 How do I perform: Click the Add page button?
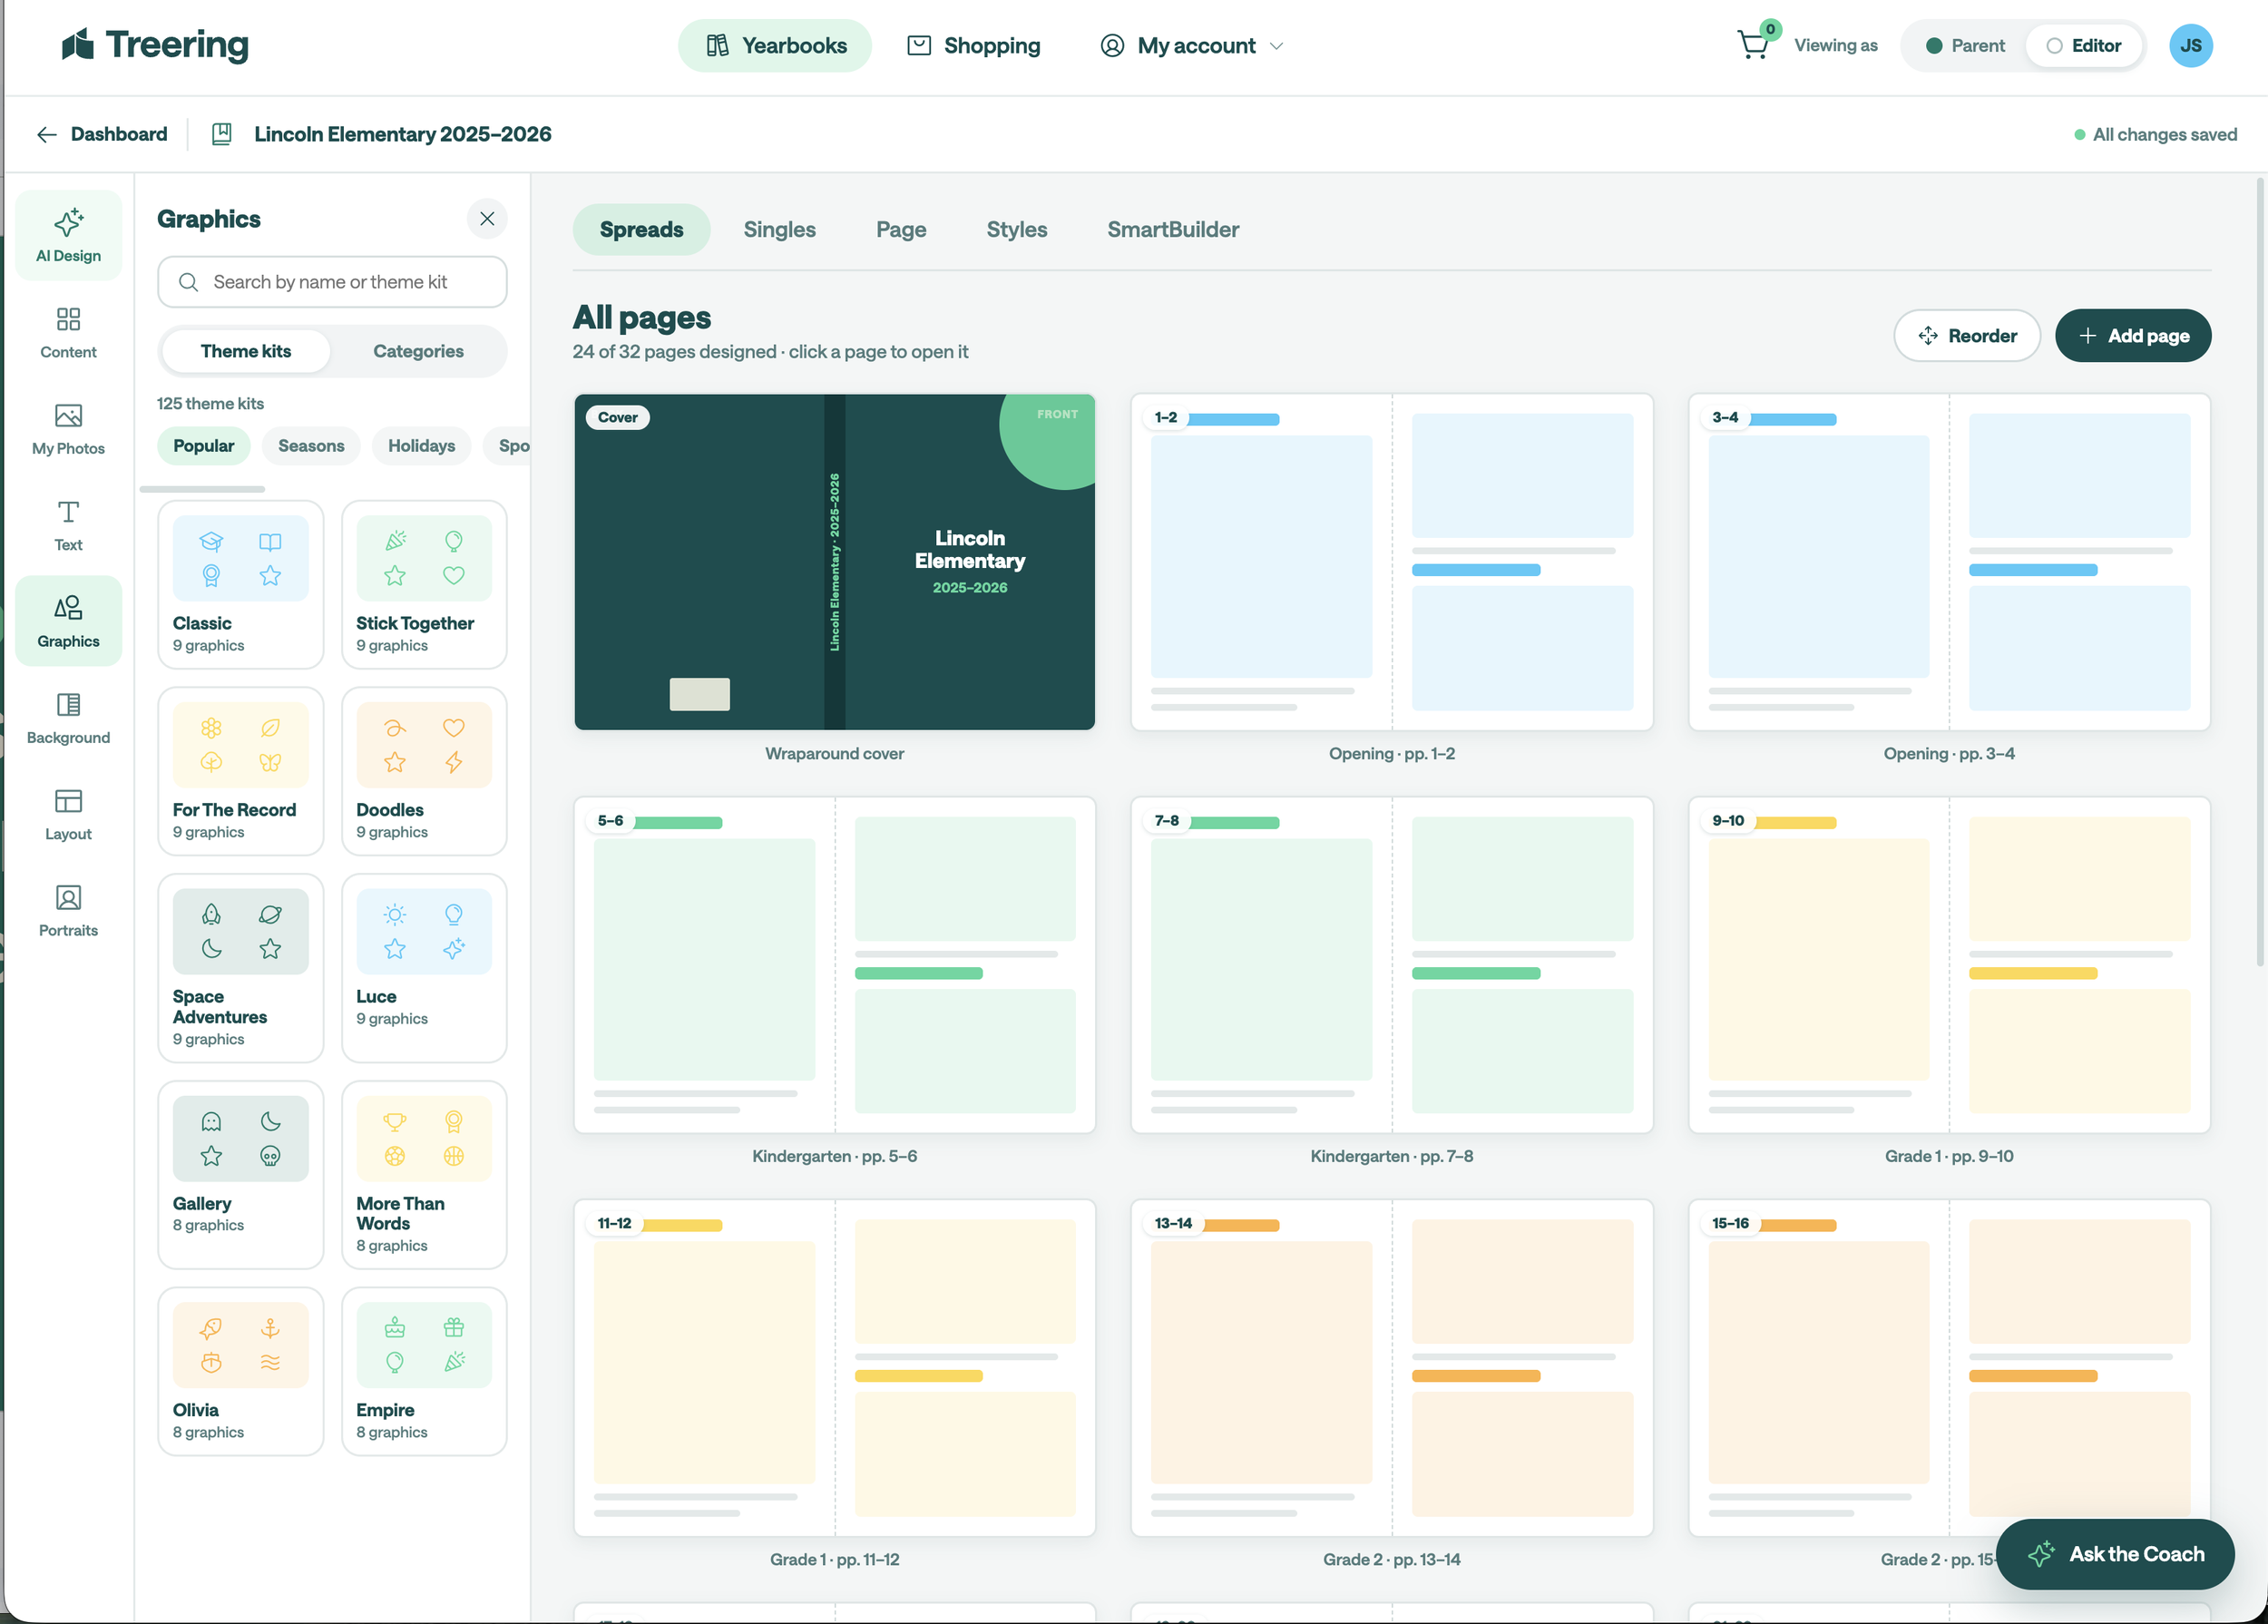pyautogui.click(x=2133, y=336)
